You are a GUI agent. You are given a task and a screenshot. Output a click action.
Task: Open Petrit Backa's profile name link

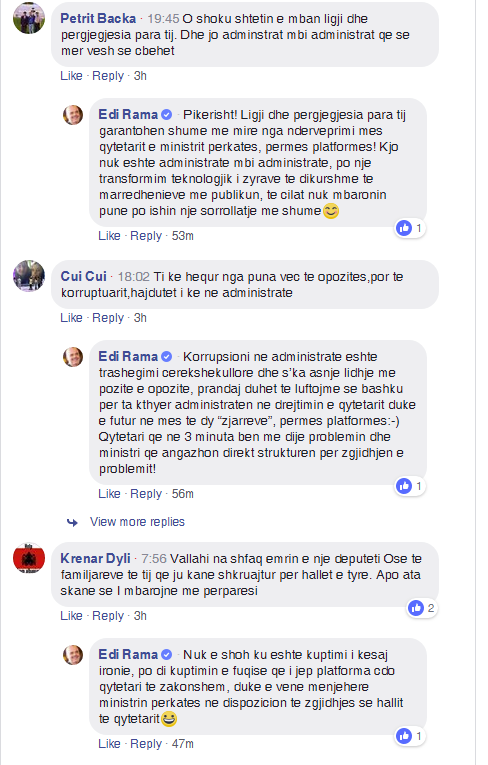point(98,19)
